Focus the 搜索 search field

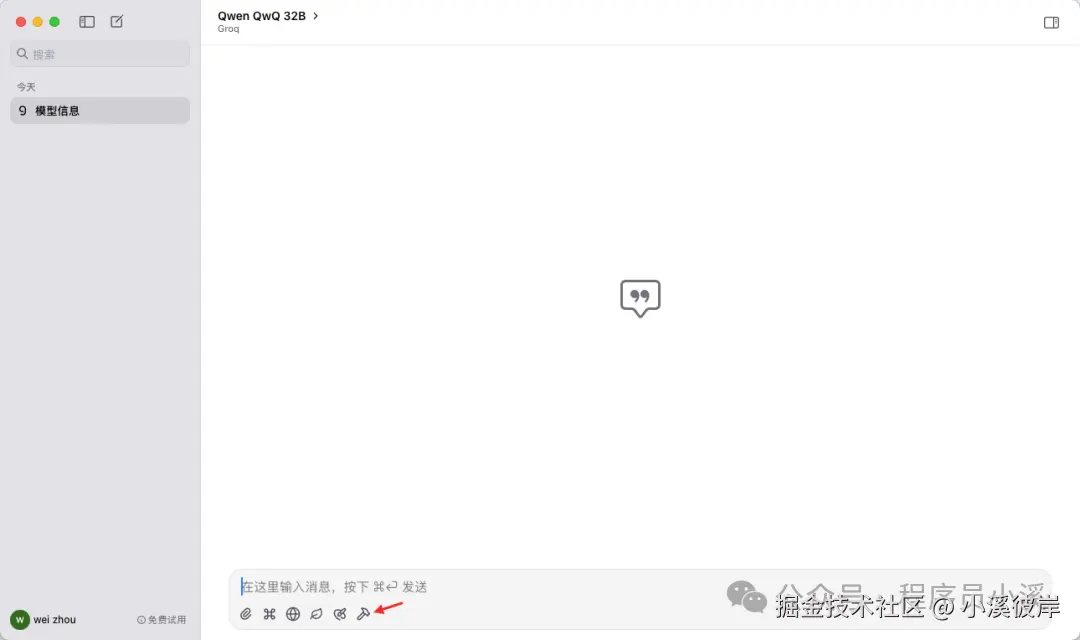[x=100, y=54]
